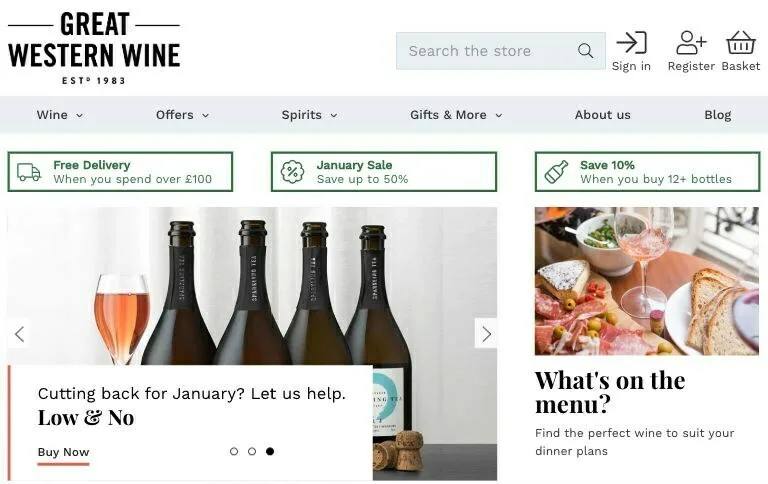The width and height of the screenshot is (768, 484).
Task: Select the third carousel slide dot
Action: (270, 451)
